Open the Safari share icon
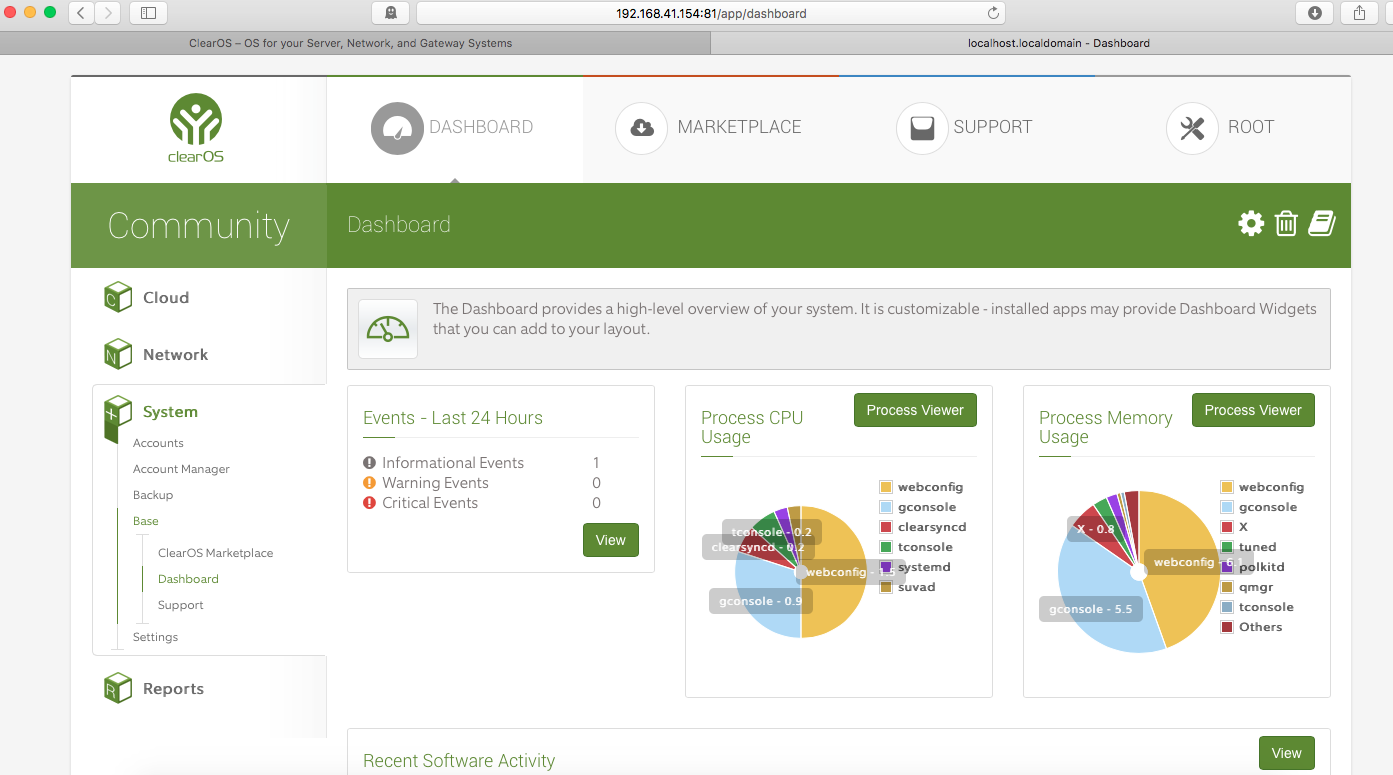 [x=1359, y=13]
